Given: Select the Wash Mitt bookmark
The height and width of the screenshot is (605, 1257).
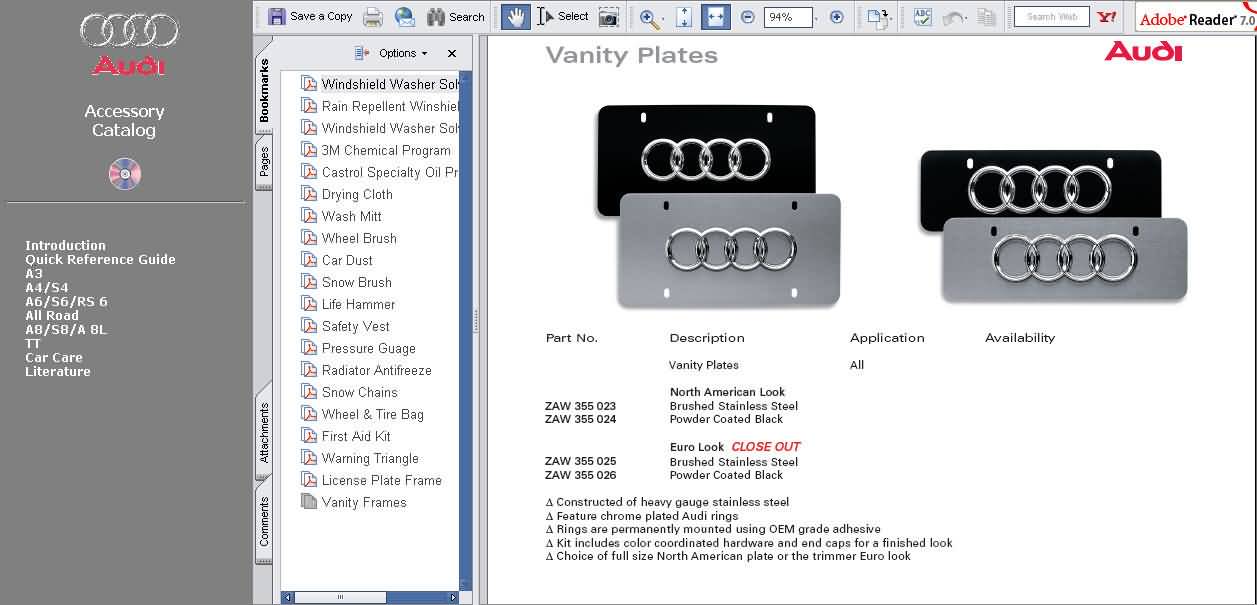Looking at the screenshot, I should tap(352, 216).
